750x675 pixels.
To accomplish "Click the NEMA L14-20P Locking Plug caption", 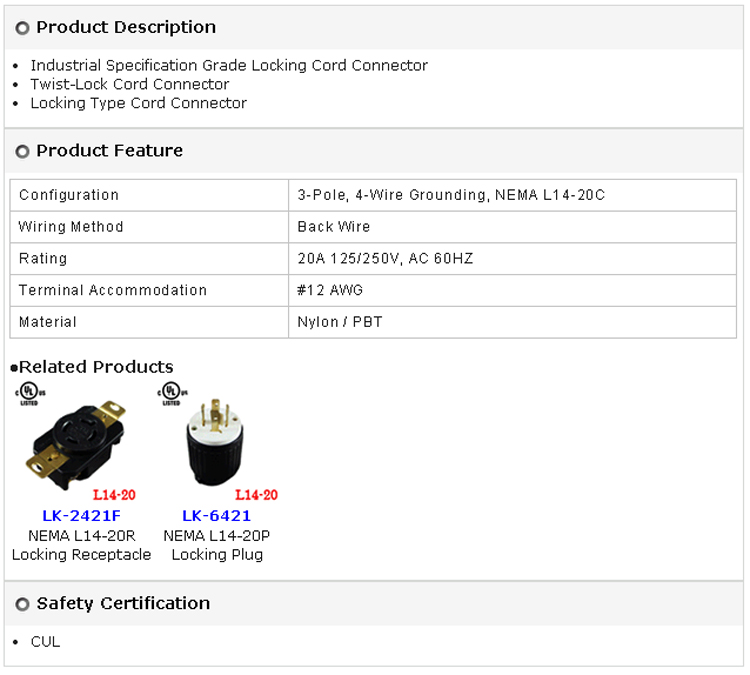I will coord(217,545).
